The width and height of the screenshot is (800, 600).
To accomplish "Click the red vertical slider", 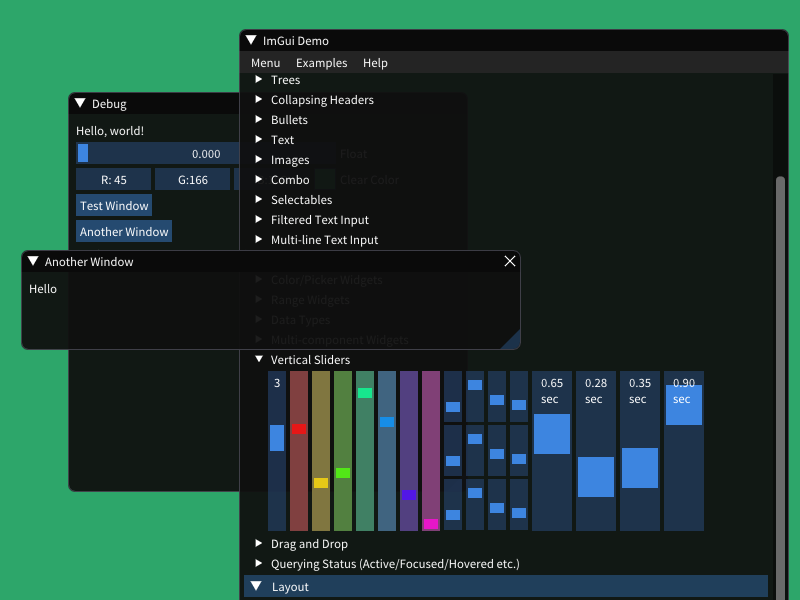I will (299, 451).
